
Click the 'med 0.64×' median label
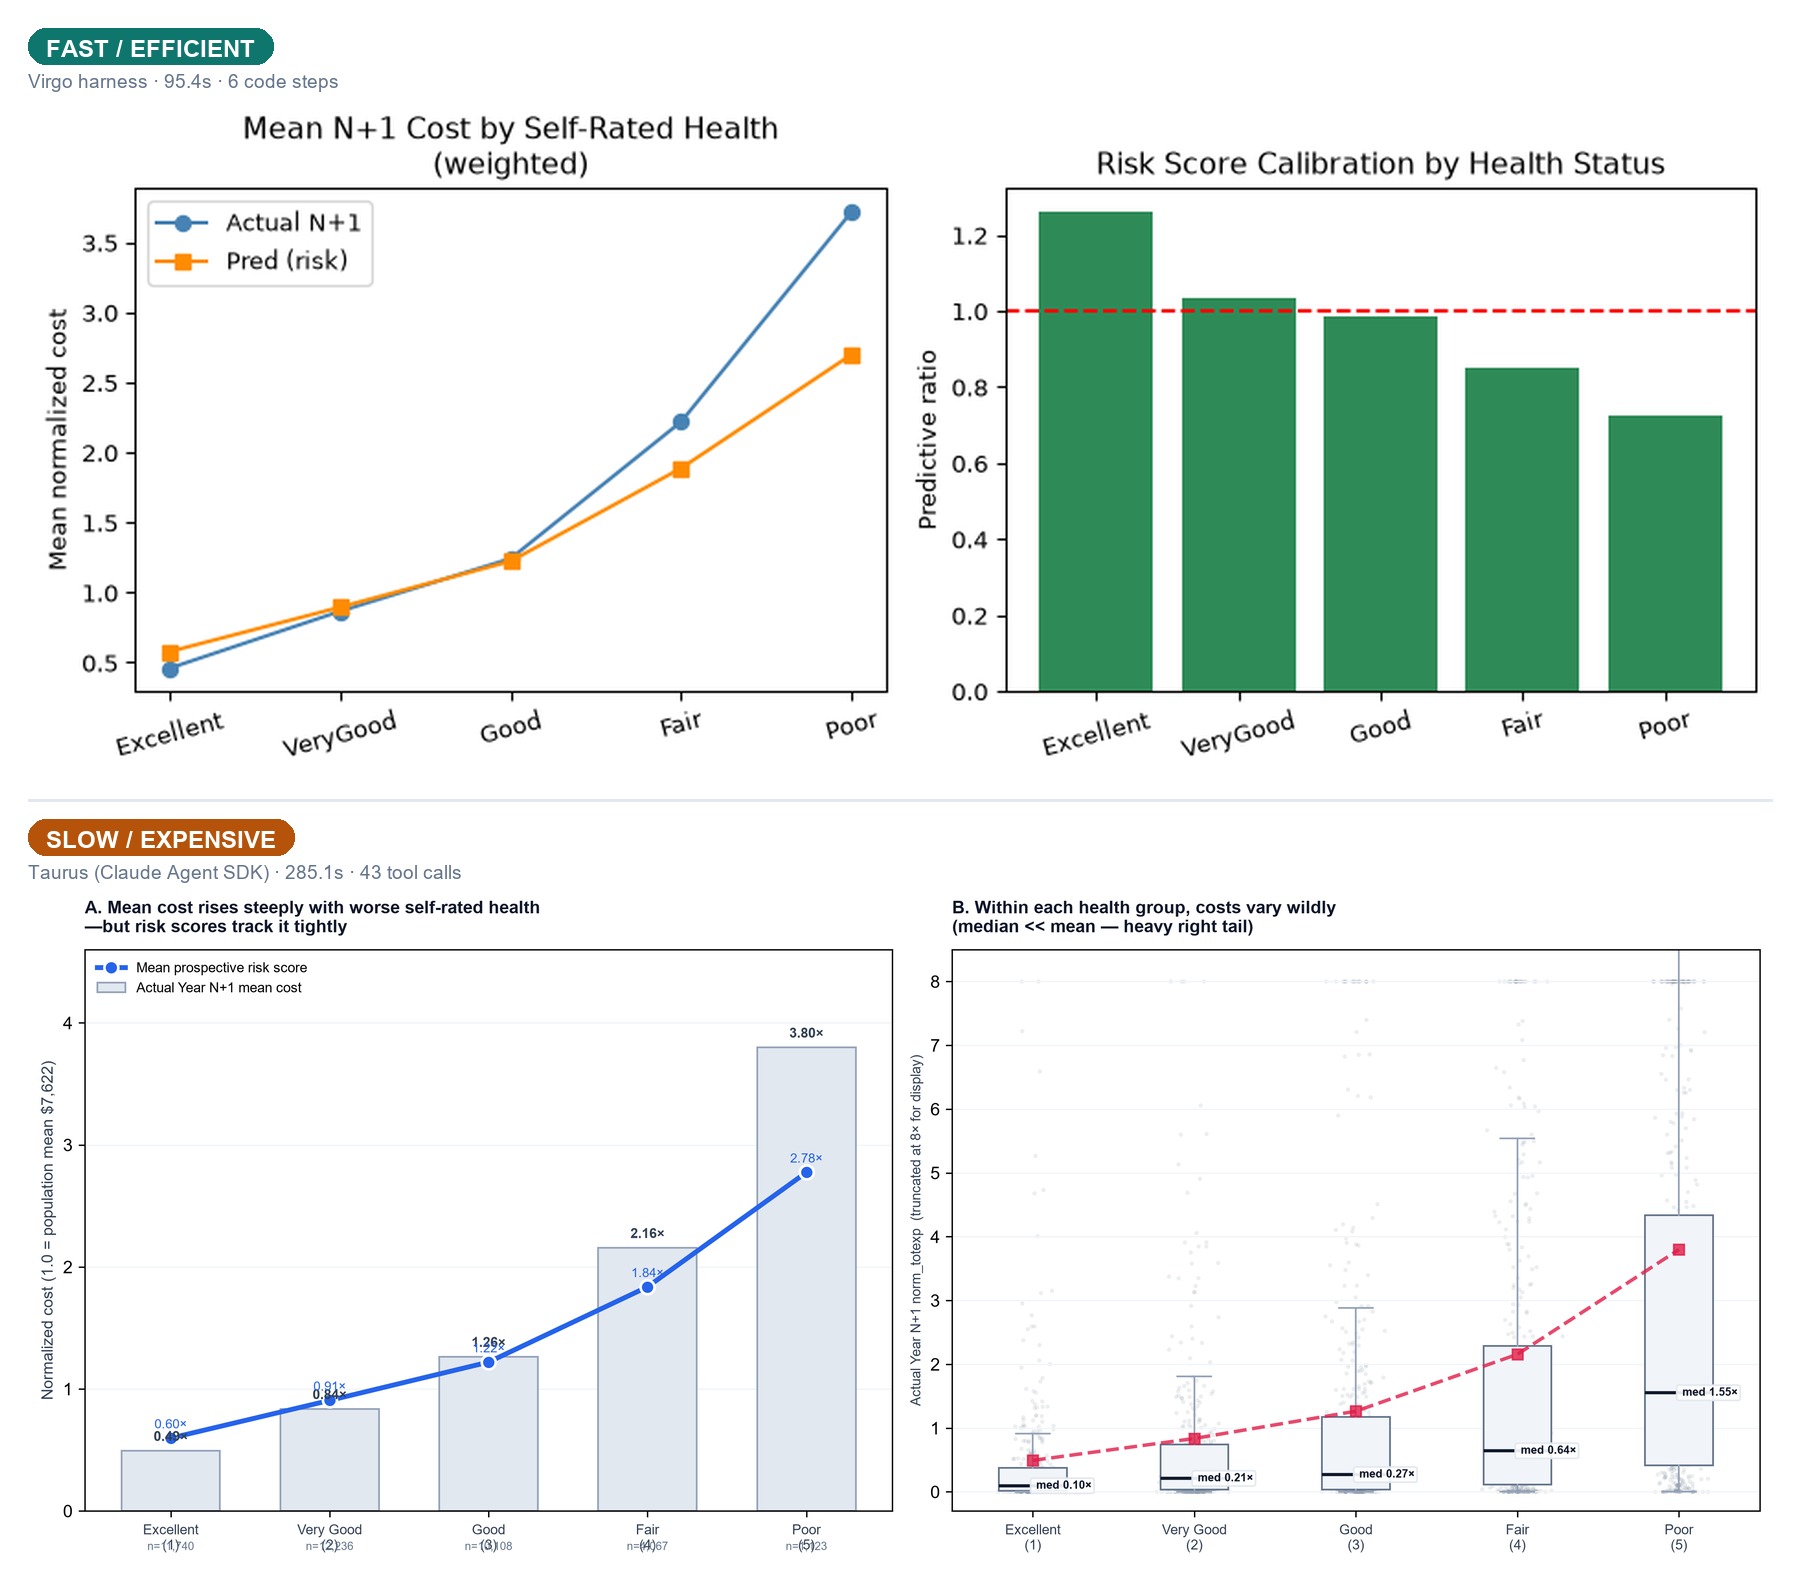(x=1548, y=1450)
